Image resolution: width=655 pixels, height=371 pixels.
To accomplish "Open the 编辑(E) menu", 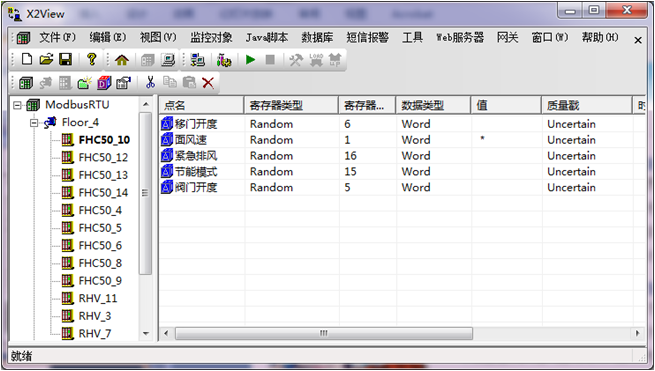I will pyautogui.click(x=107, y=38).
